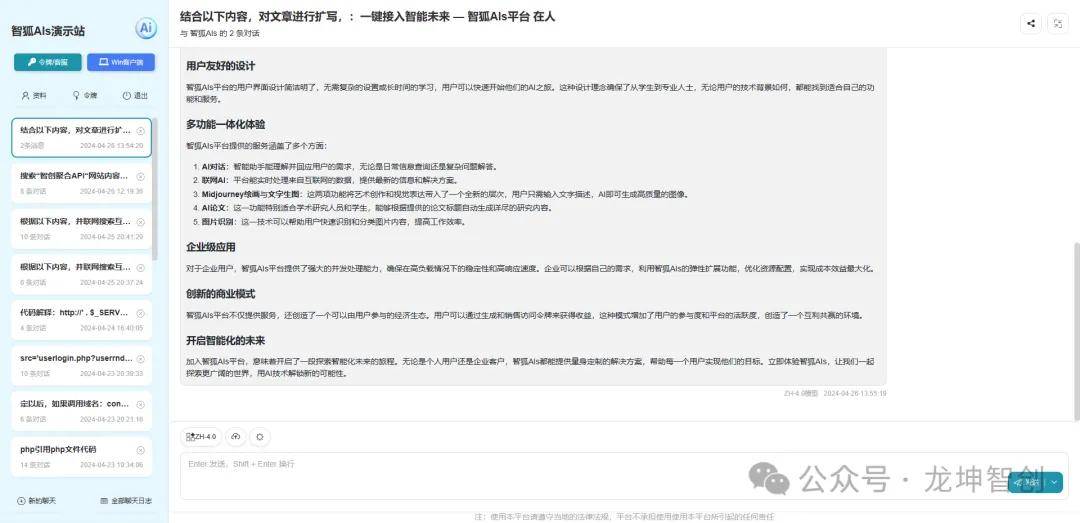Open the ZH-4.0 model selector
The image size is (1080, 523).
tap(201, 436)
